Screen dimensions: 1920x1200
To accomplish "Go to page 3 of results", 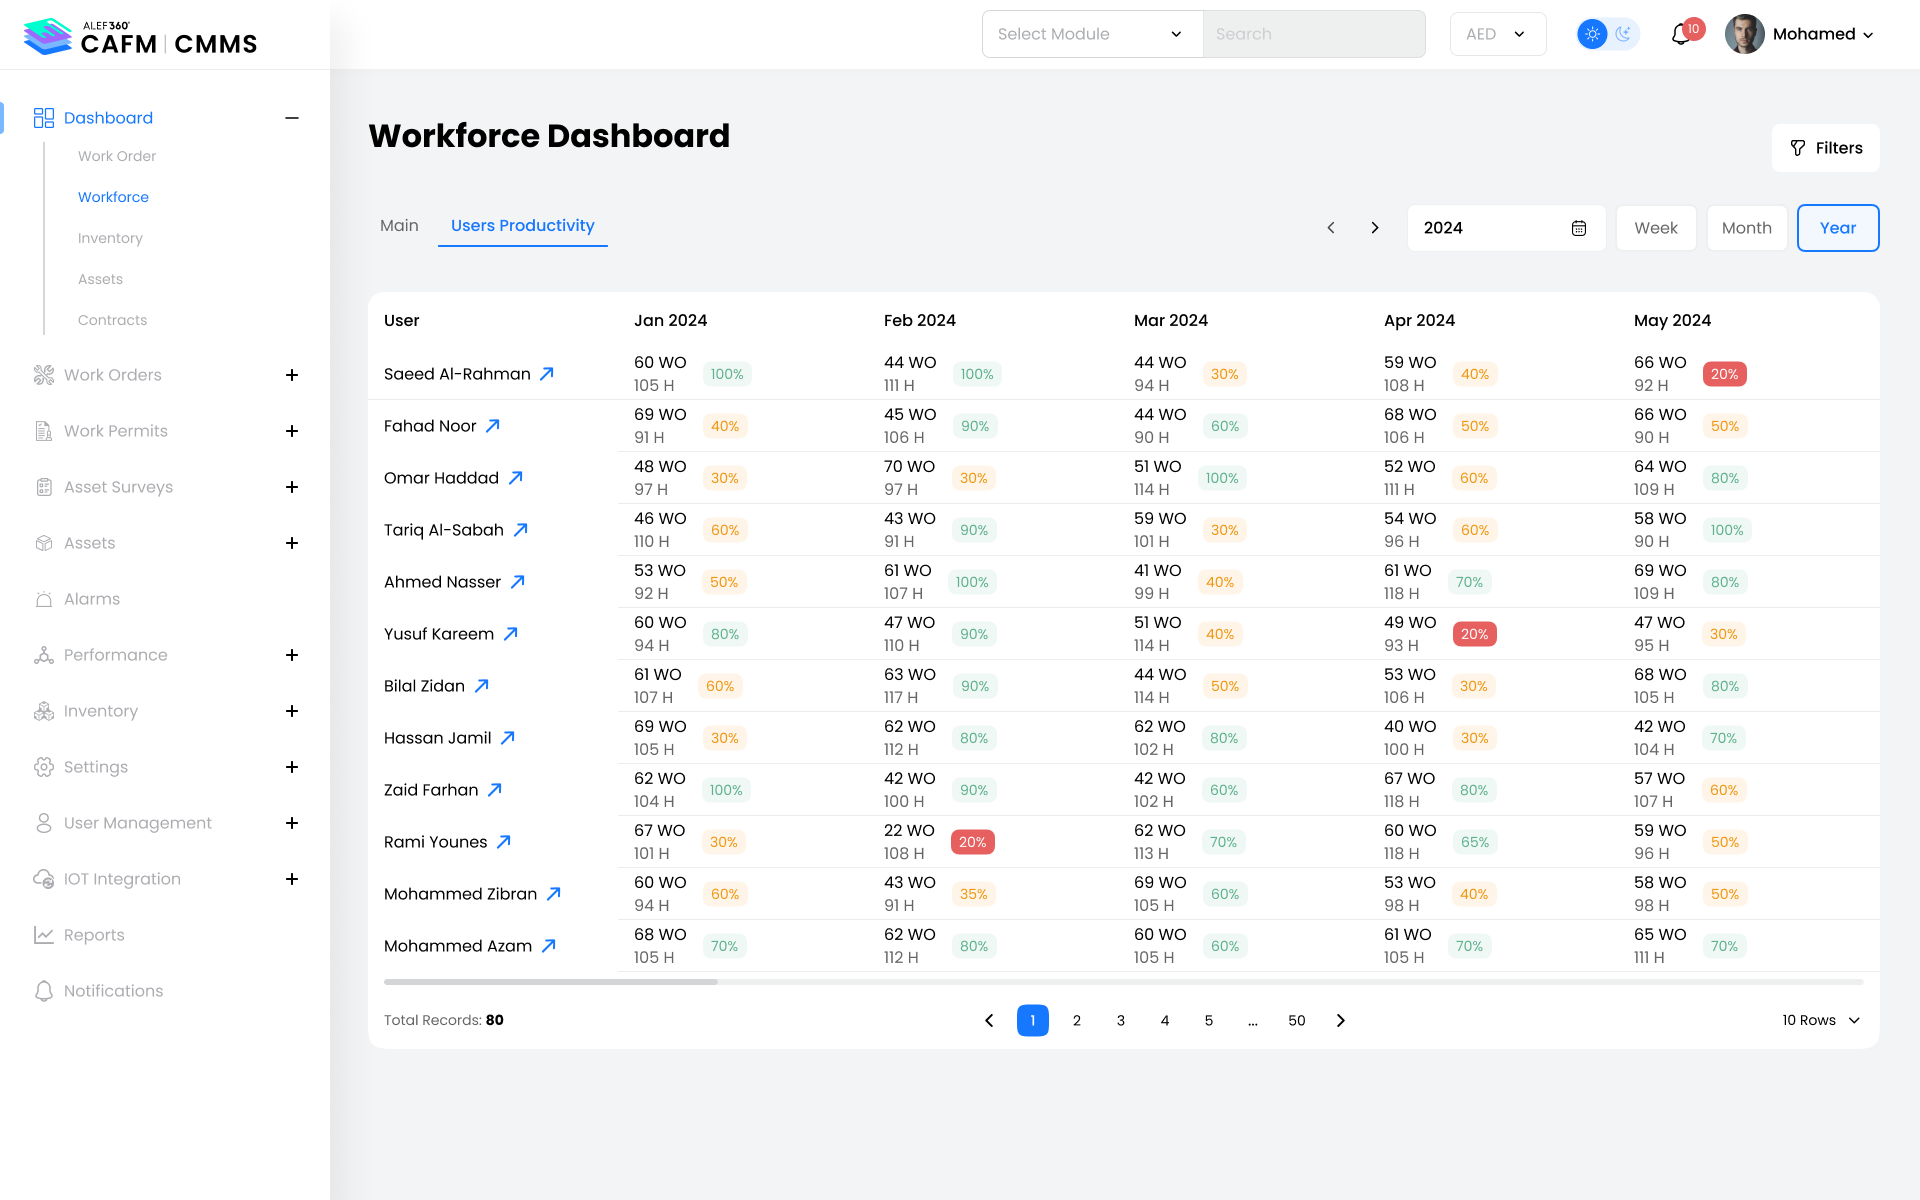I will click(x=1121, y=1020).
